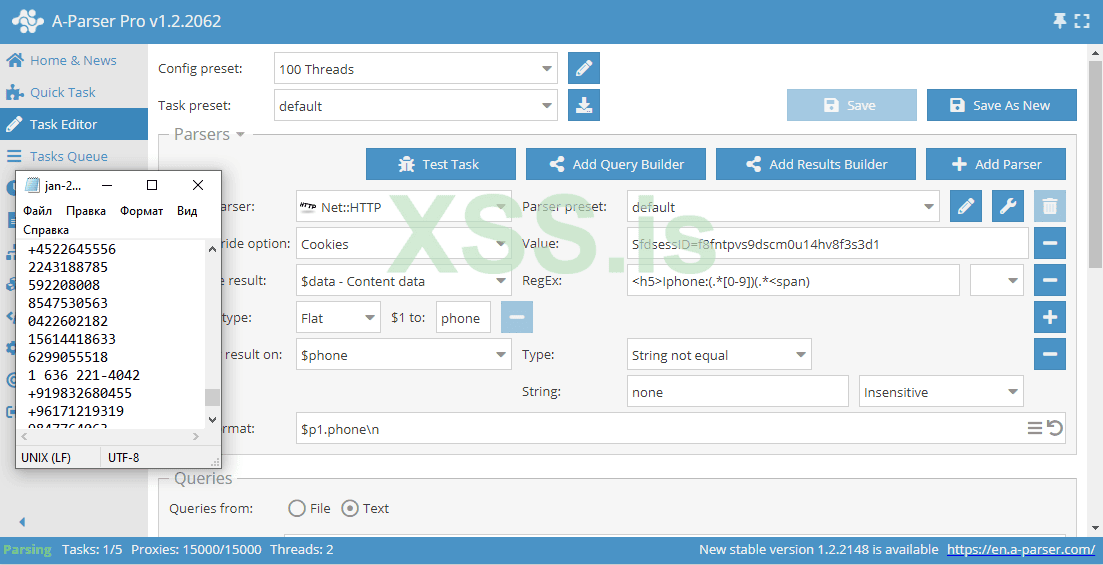Add new row with plus button

point(1050,317)
